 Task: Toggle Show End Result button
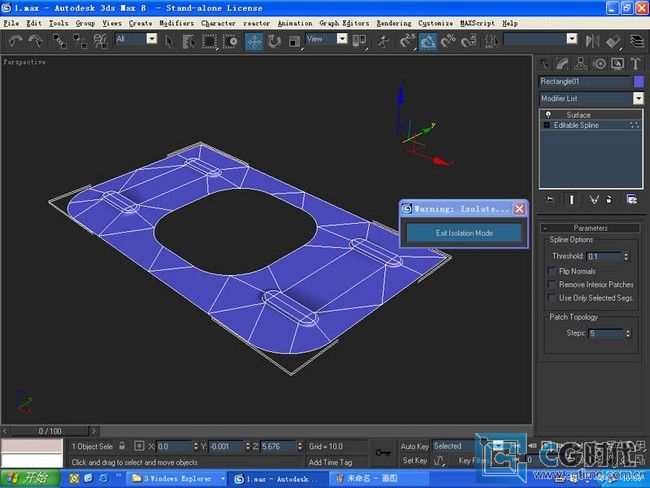(572, 200)
